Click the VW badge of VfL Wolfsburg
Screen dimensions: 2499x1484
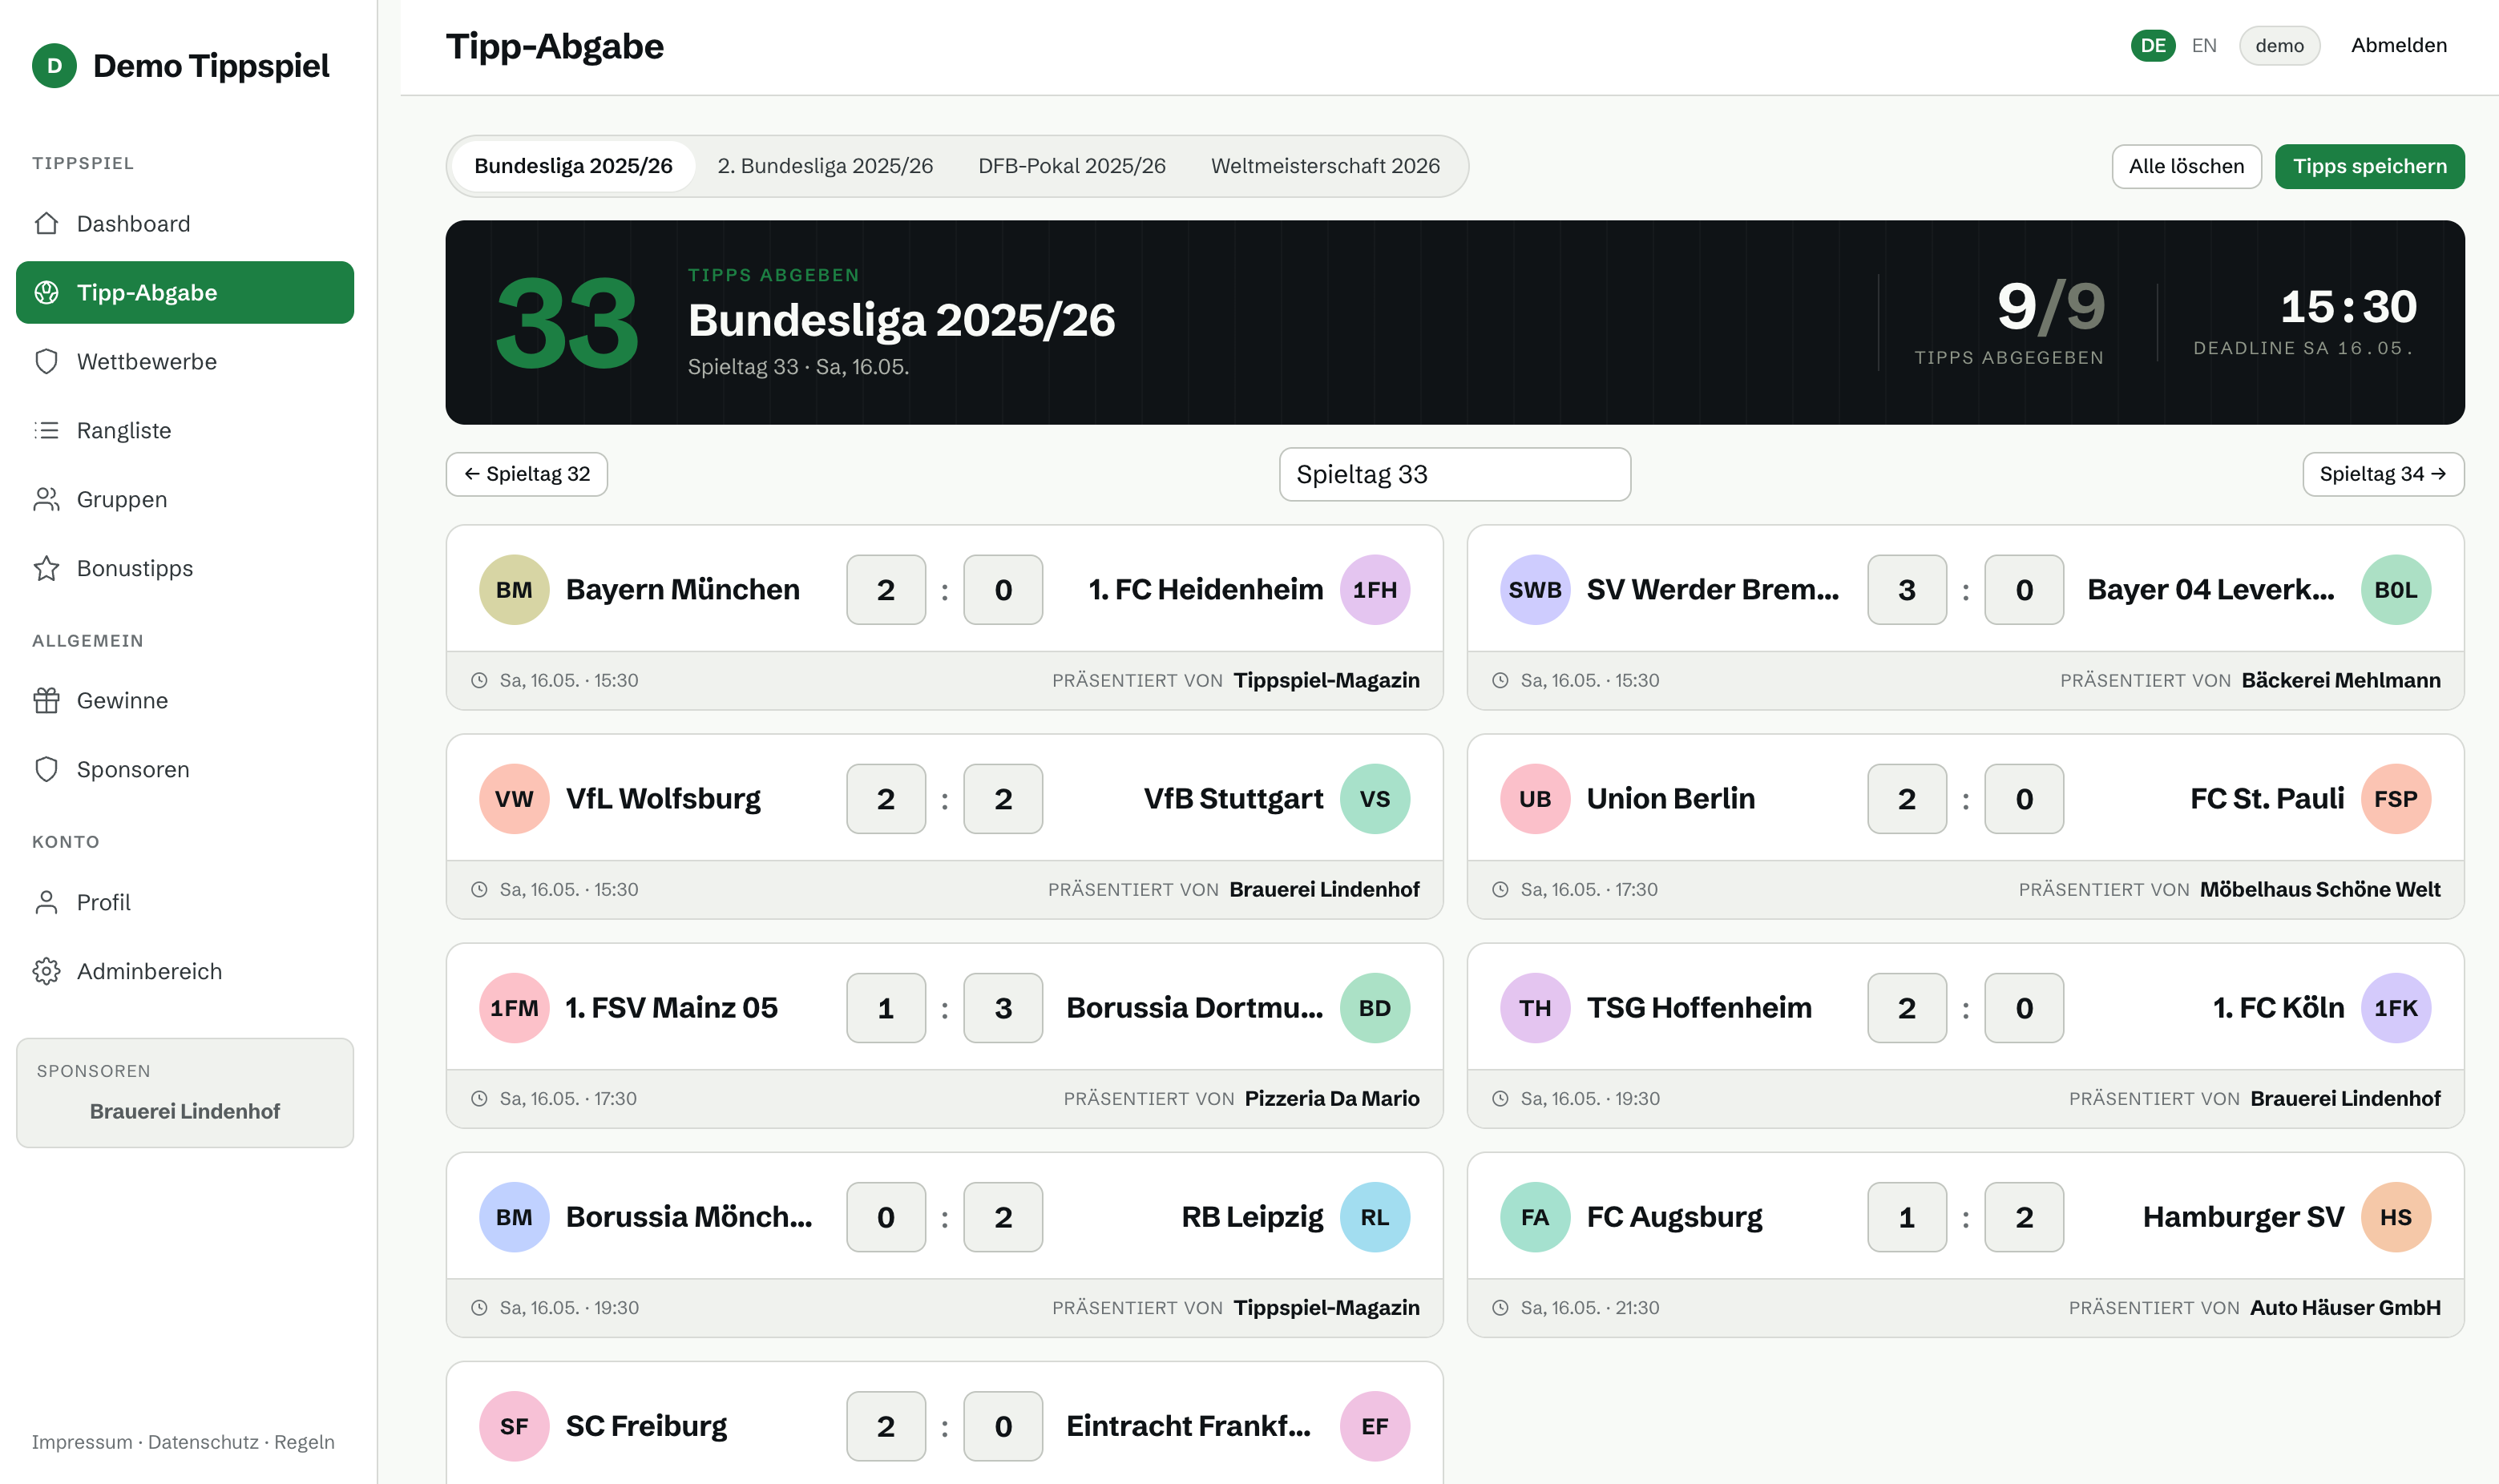coord(514,799)
